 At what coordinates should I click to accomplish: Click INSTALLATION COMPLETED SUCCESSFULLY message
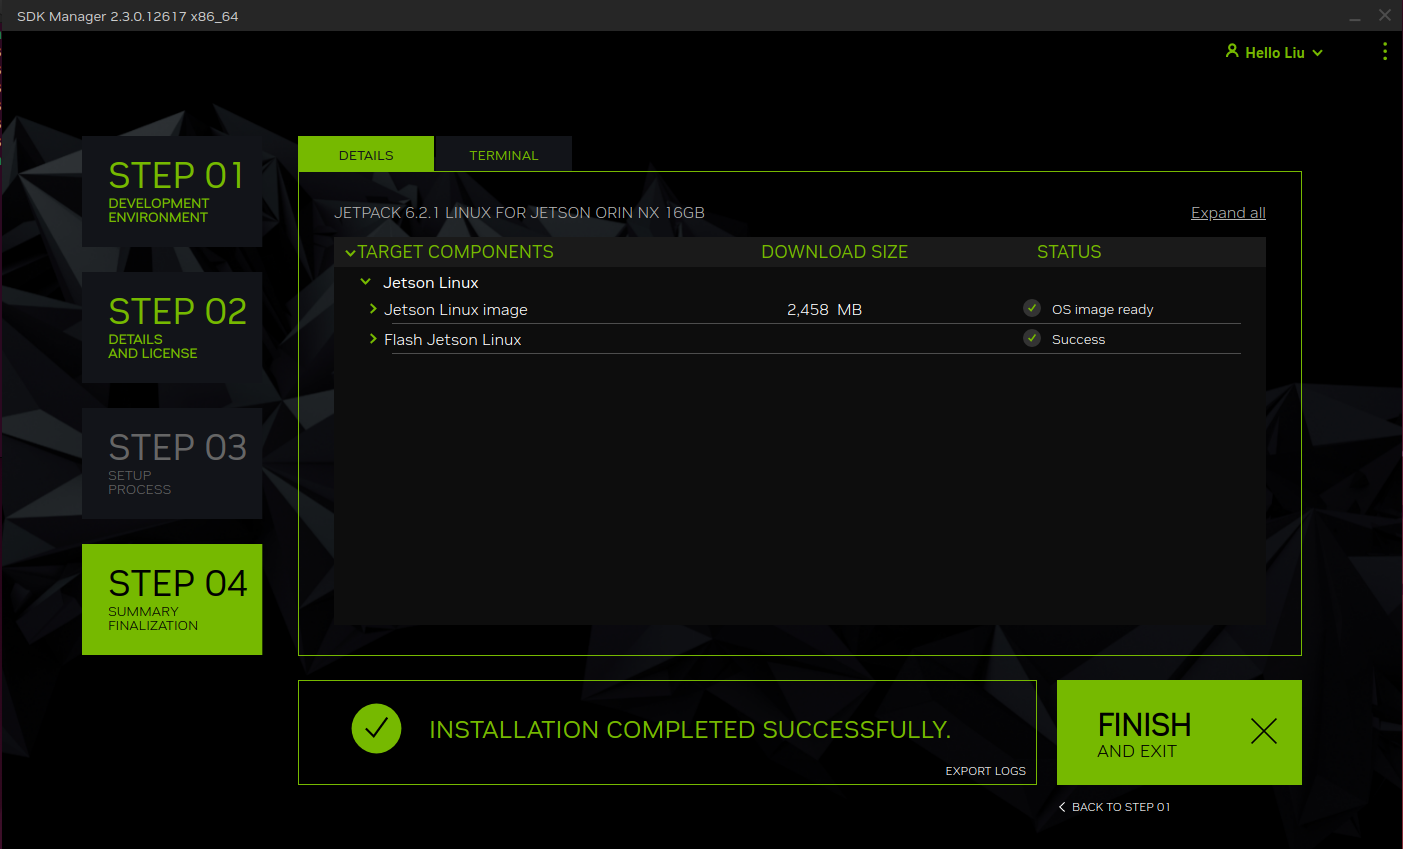coord(690,730)
